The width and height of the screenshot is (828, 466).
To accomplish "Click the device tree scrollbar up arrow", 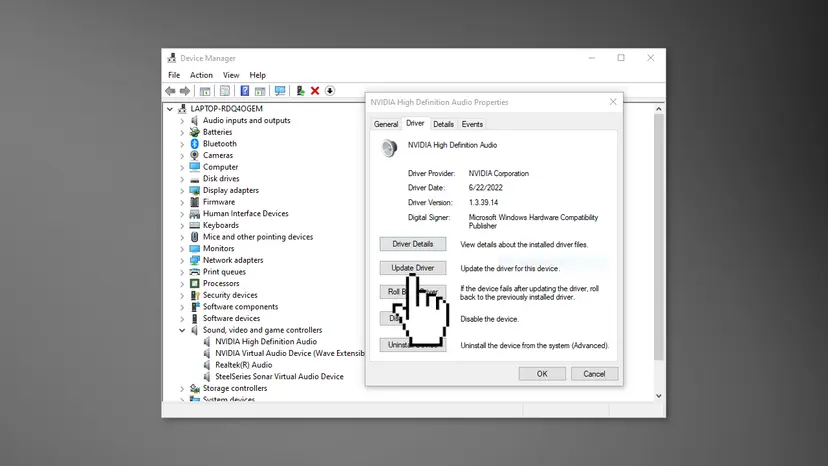I will (658, 109).
